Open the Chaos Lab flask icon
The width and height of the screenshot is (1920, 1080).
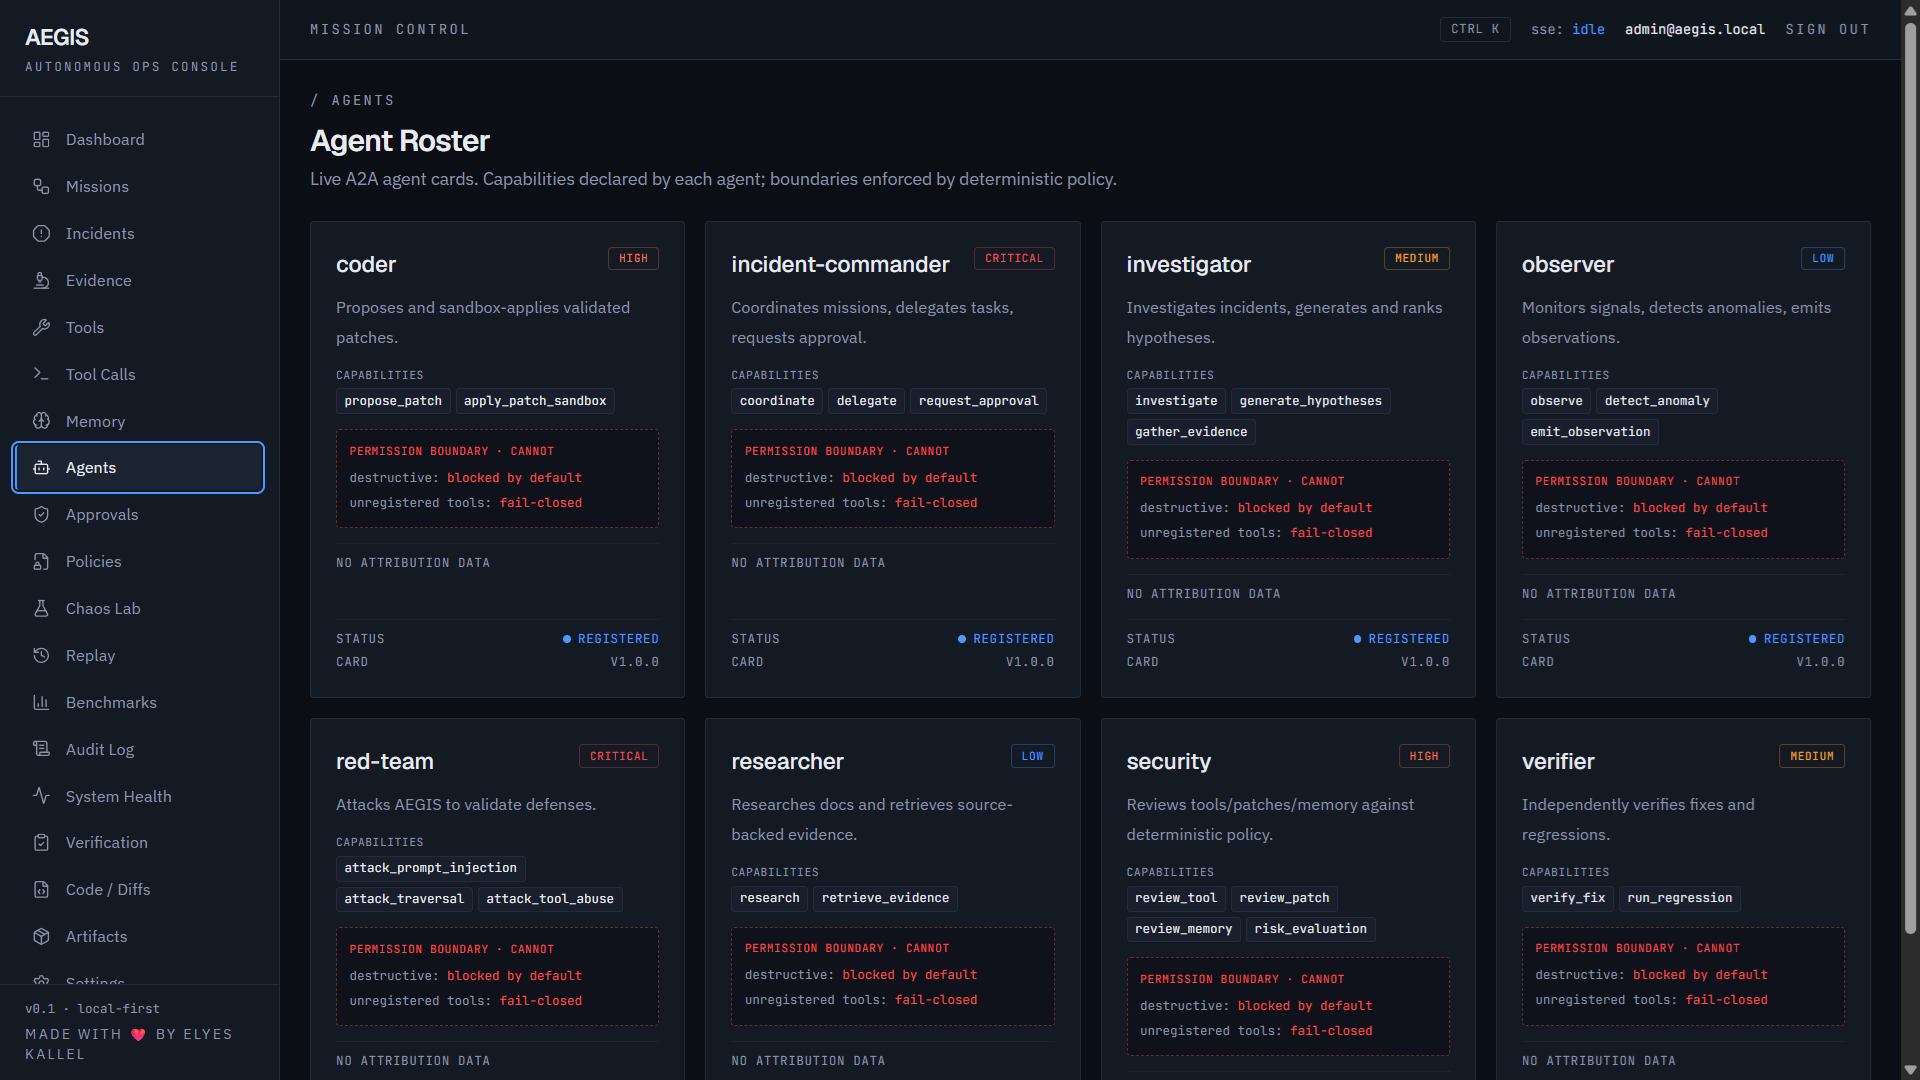pyautogui.click(x=41, y=609)
